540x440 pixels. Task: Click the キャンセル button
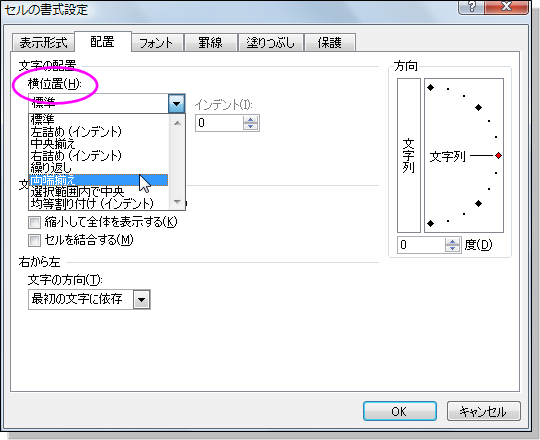483,411
